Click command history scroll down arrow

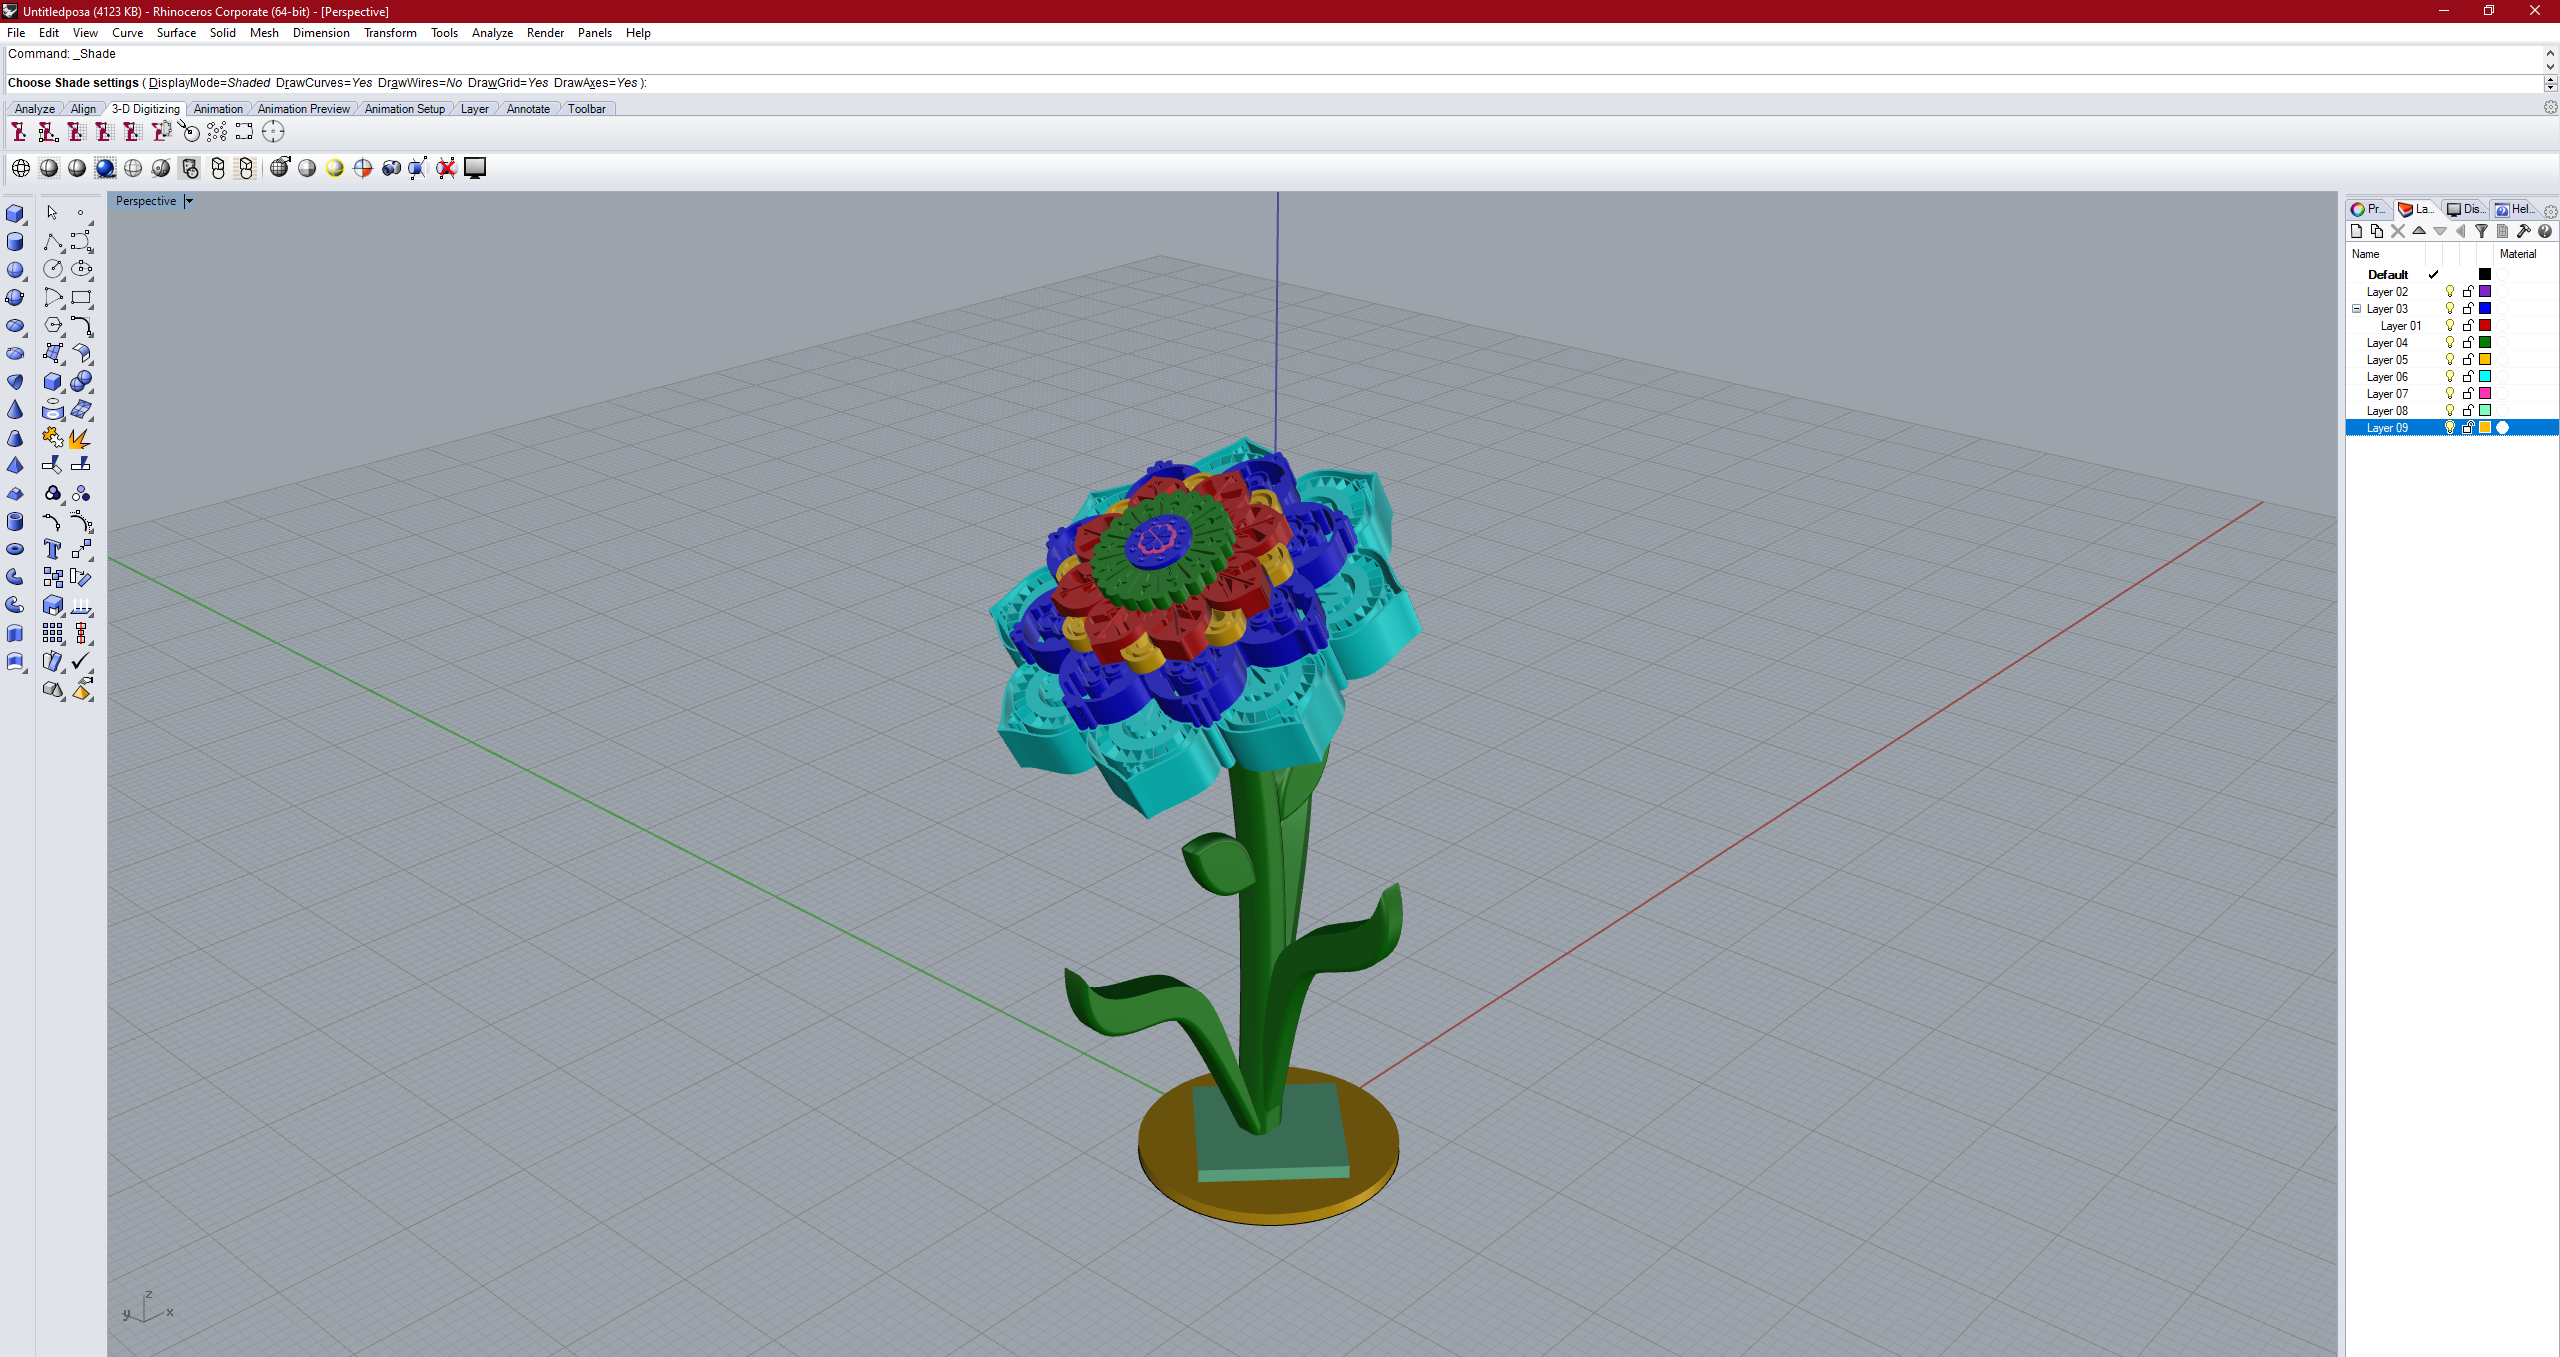point(2550,66)
